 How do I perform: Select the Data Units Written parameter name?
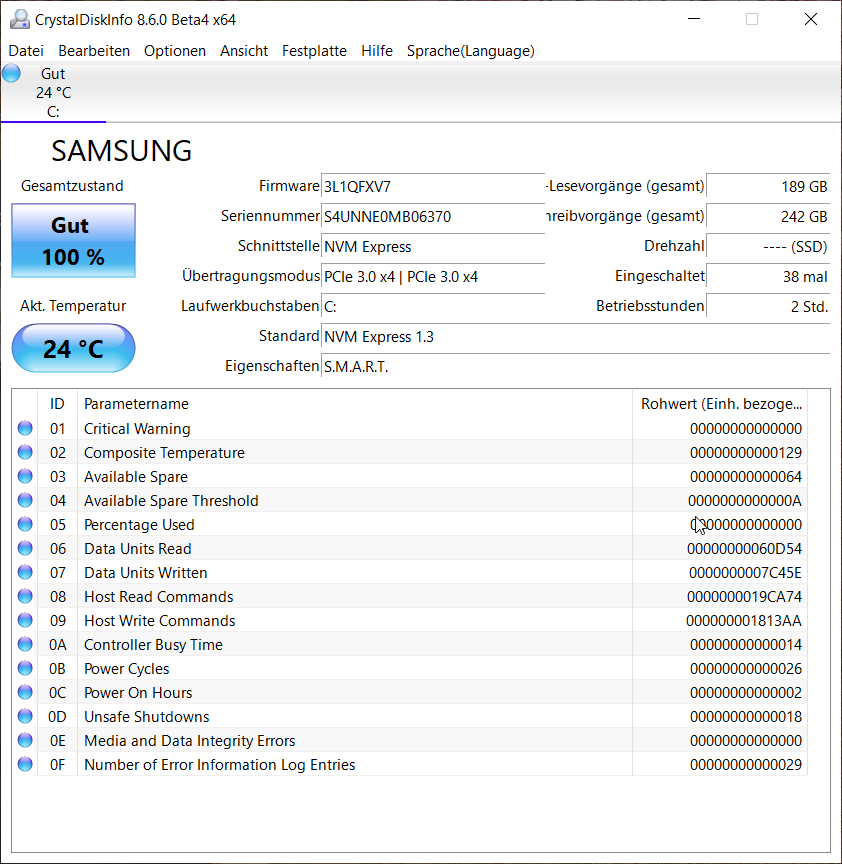(x=145, y=573)
